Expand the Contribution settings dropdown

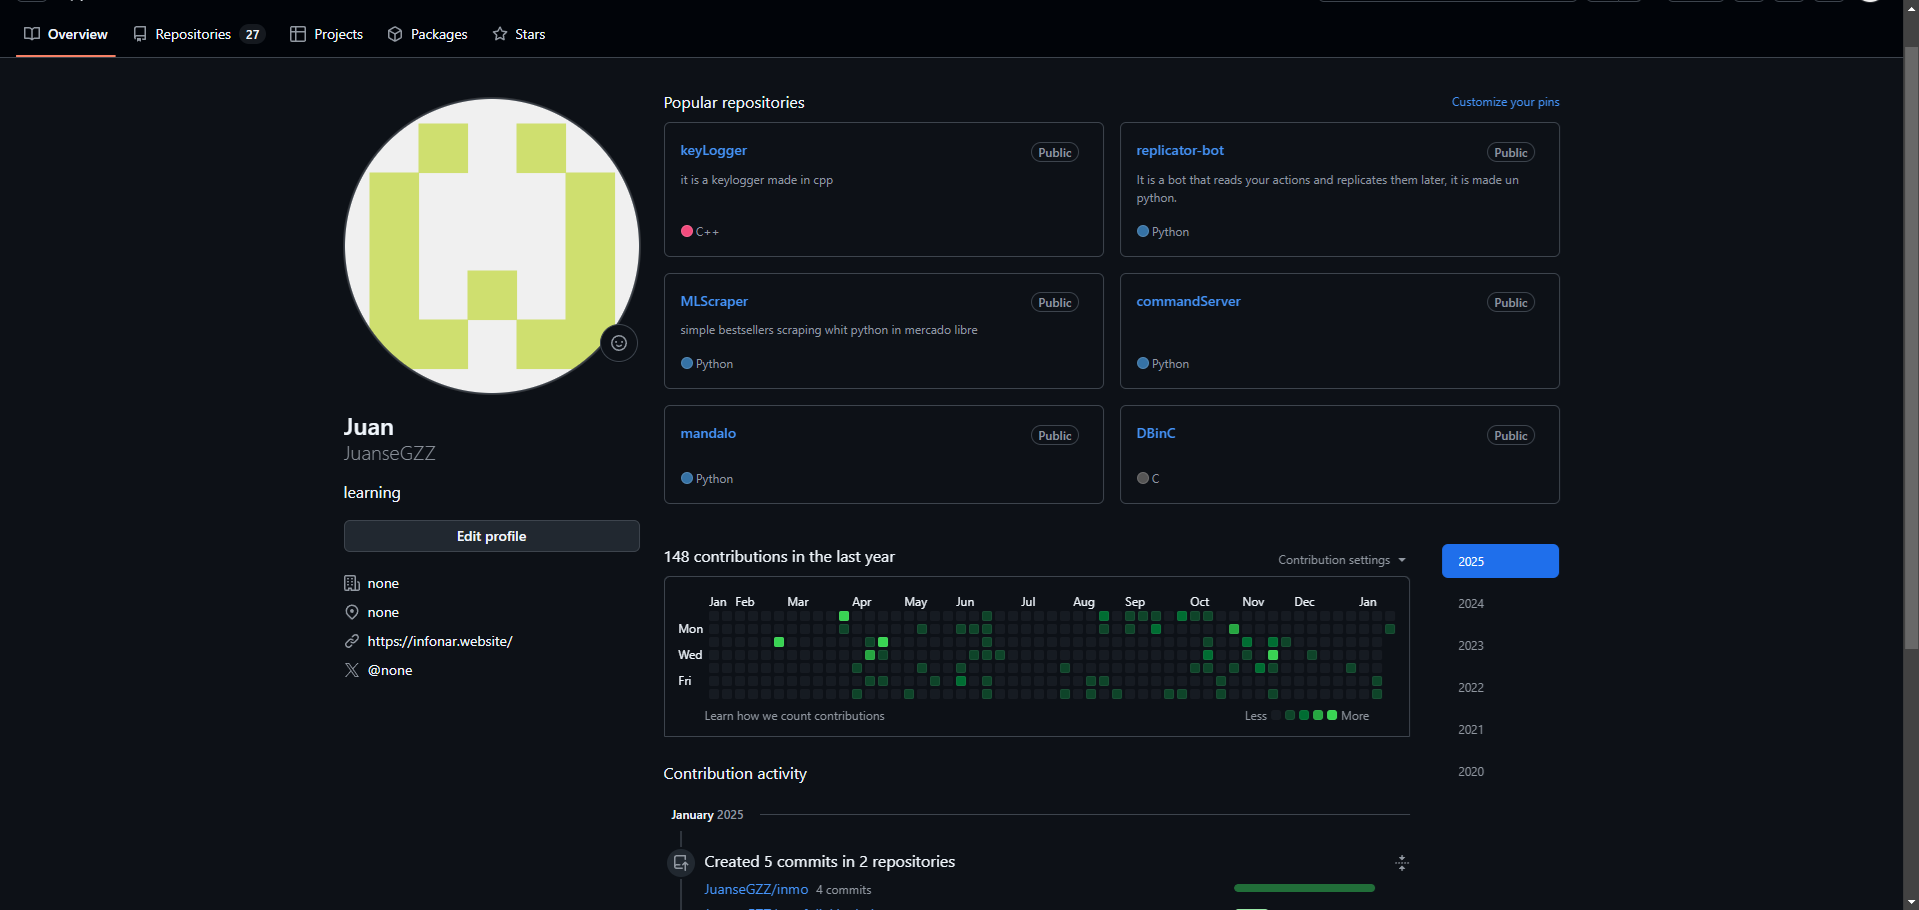1342,560
